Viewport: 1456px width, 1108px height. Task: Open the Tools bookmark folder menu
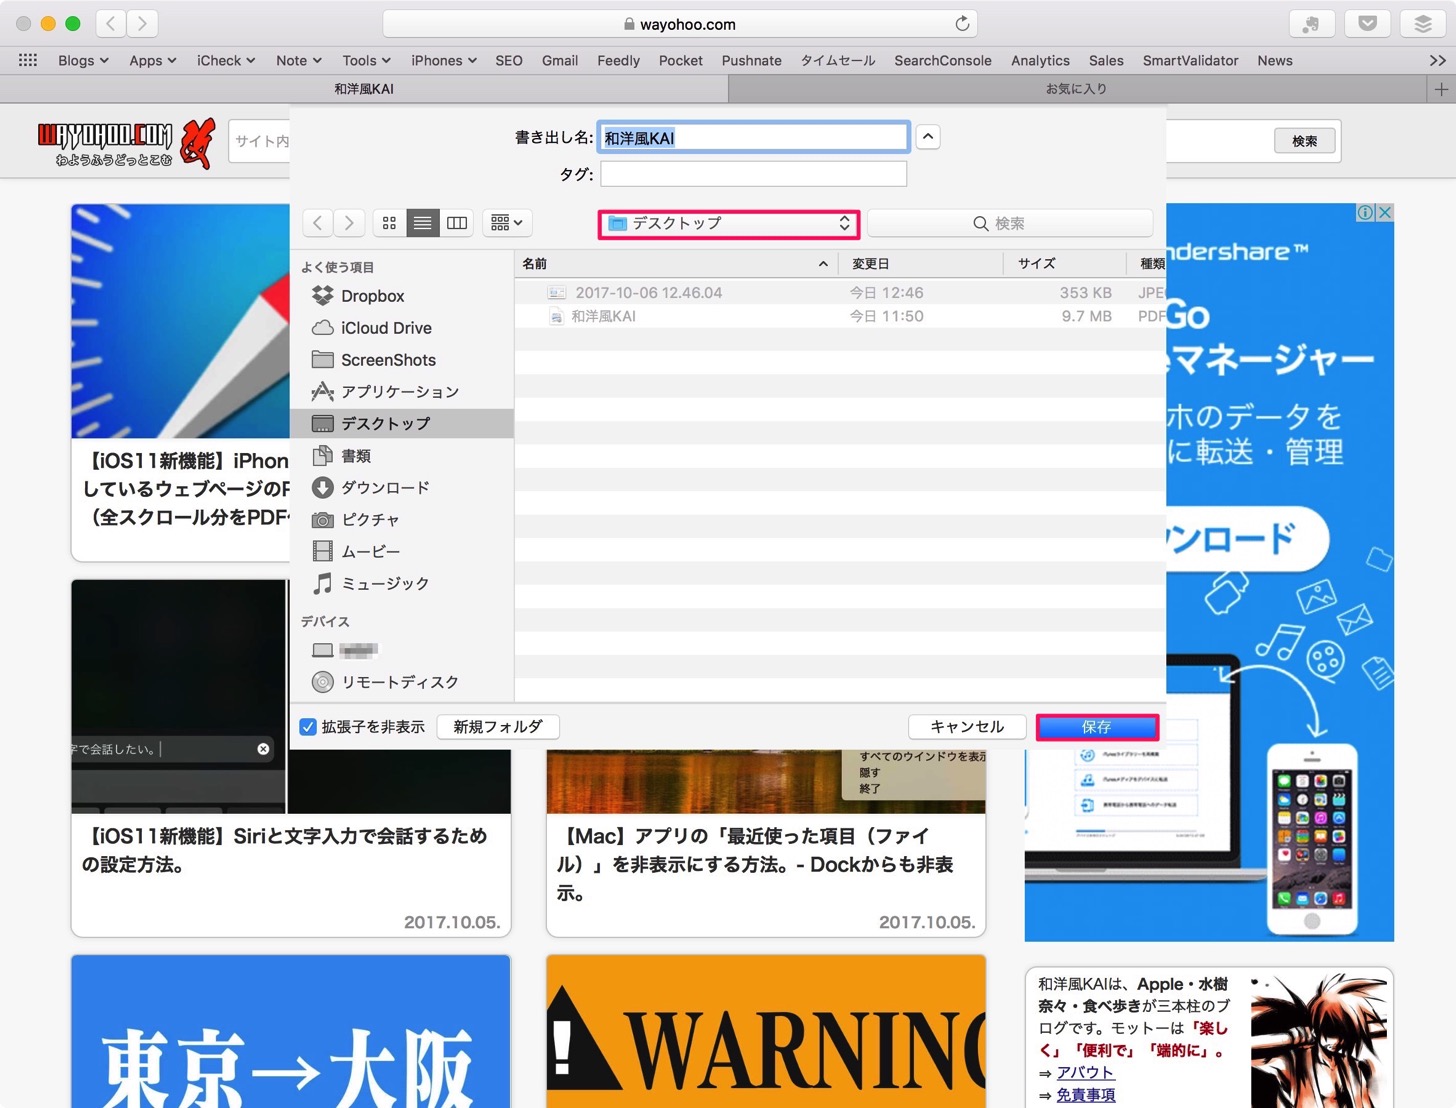coord(366,60)
